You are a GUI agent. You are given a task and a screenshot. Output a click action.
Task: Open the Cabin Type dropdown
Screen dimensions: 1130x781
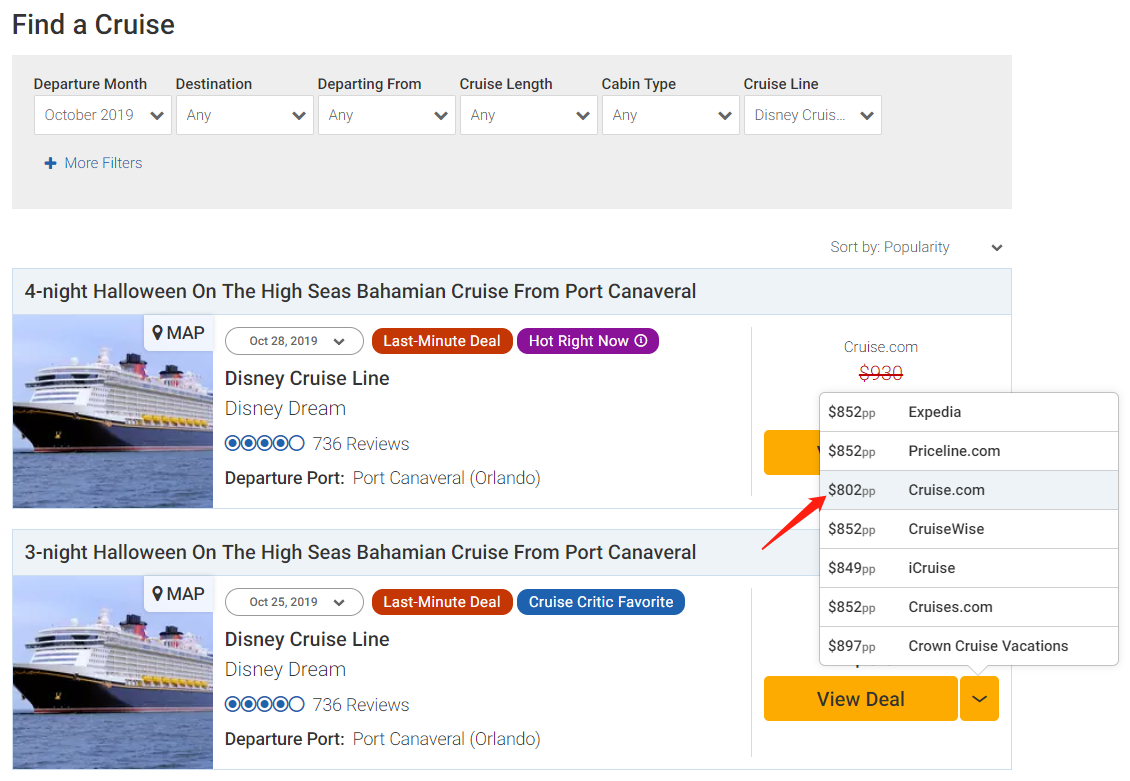[670, 115]
